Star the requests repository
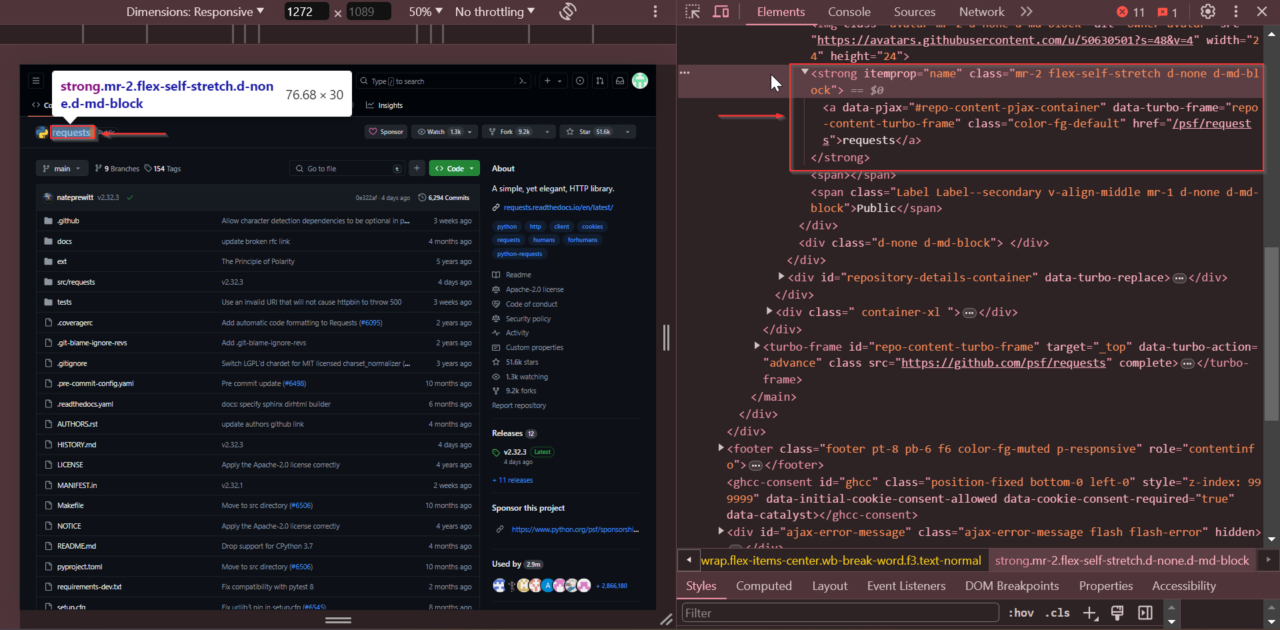This screenshot has height=630, width=1280. (x=589, y=132)
